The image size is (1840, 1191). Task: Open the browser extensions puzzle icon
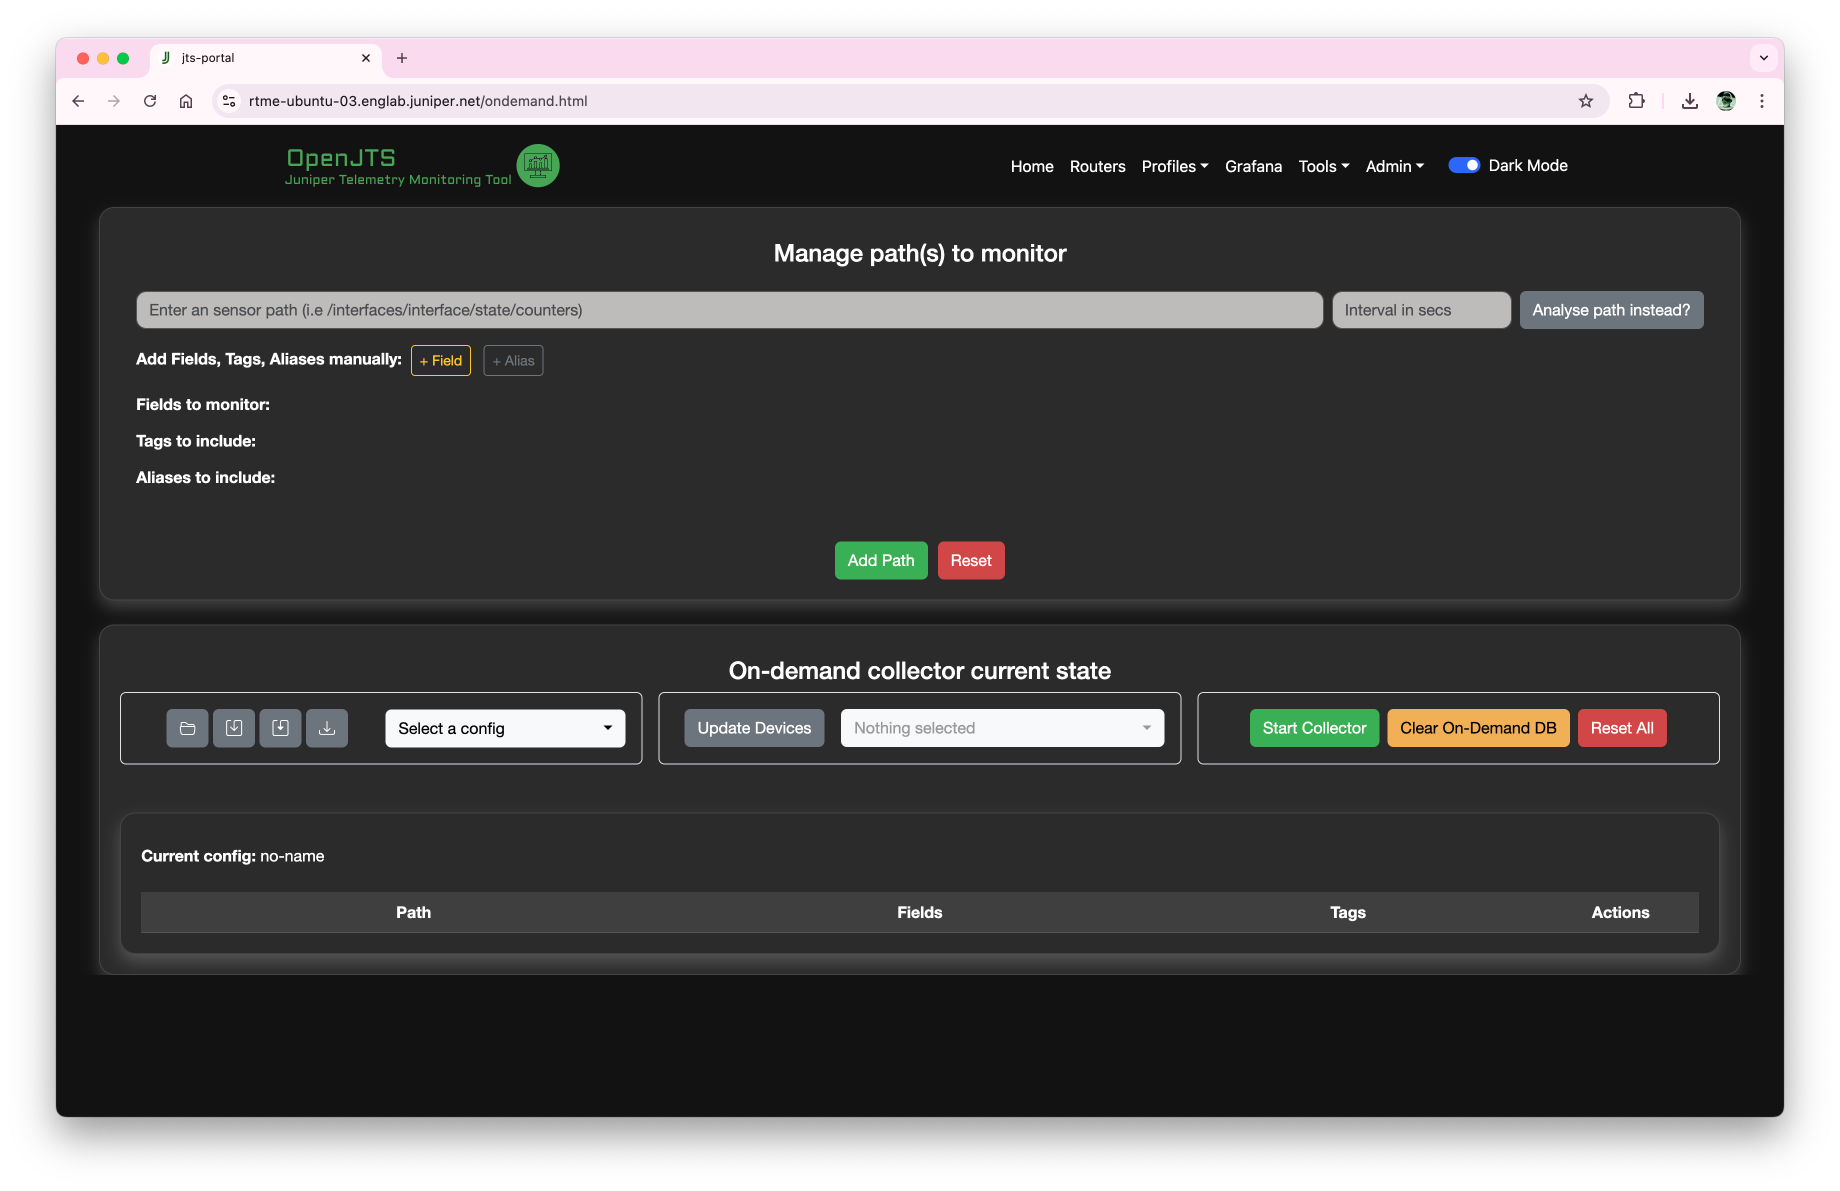[x=1636, y=101]
